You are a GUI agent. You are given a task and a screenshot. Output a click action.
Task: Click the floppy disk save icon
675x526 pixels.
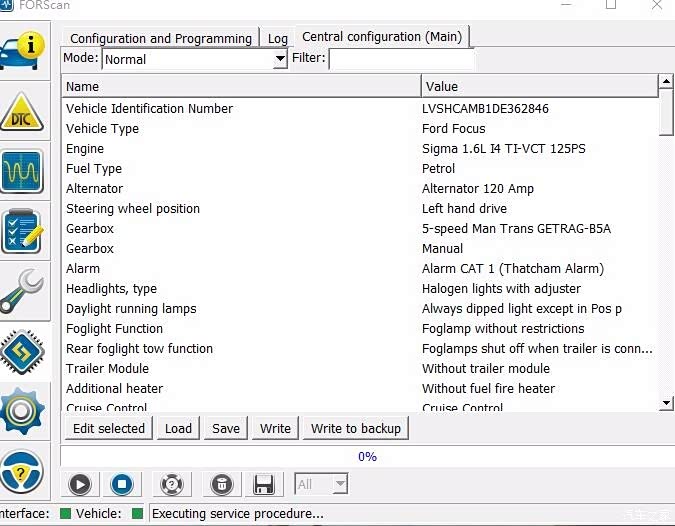pos(264,485)
